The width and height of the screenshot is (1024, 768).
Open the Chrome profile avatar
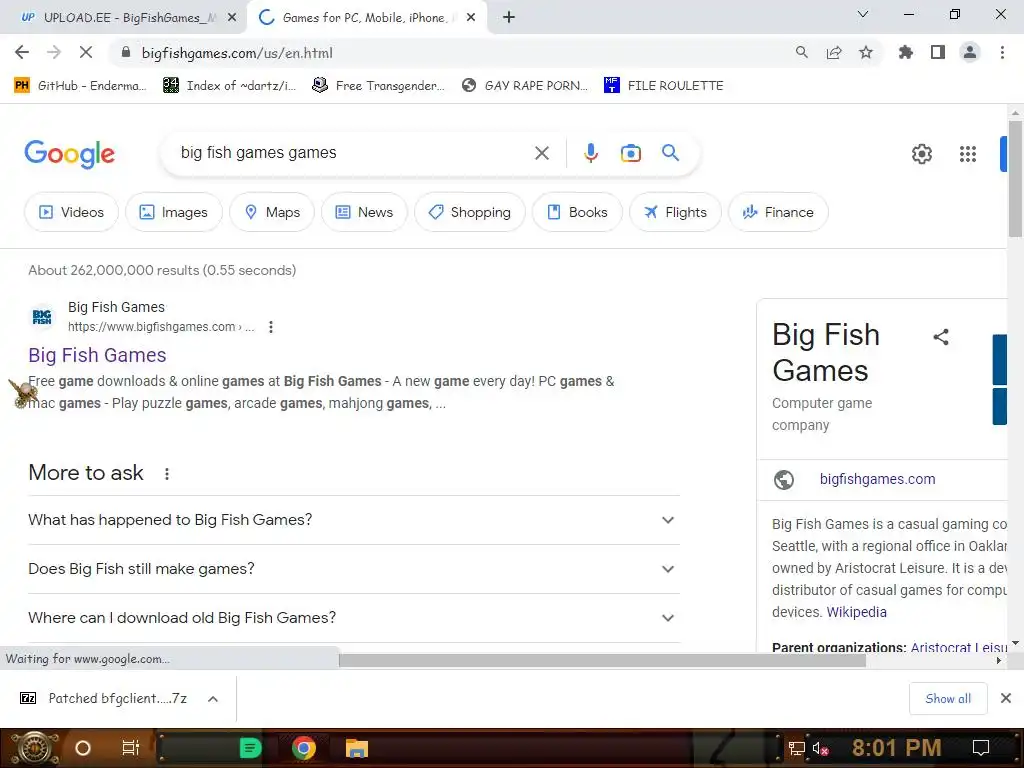970,52
